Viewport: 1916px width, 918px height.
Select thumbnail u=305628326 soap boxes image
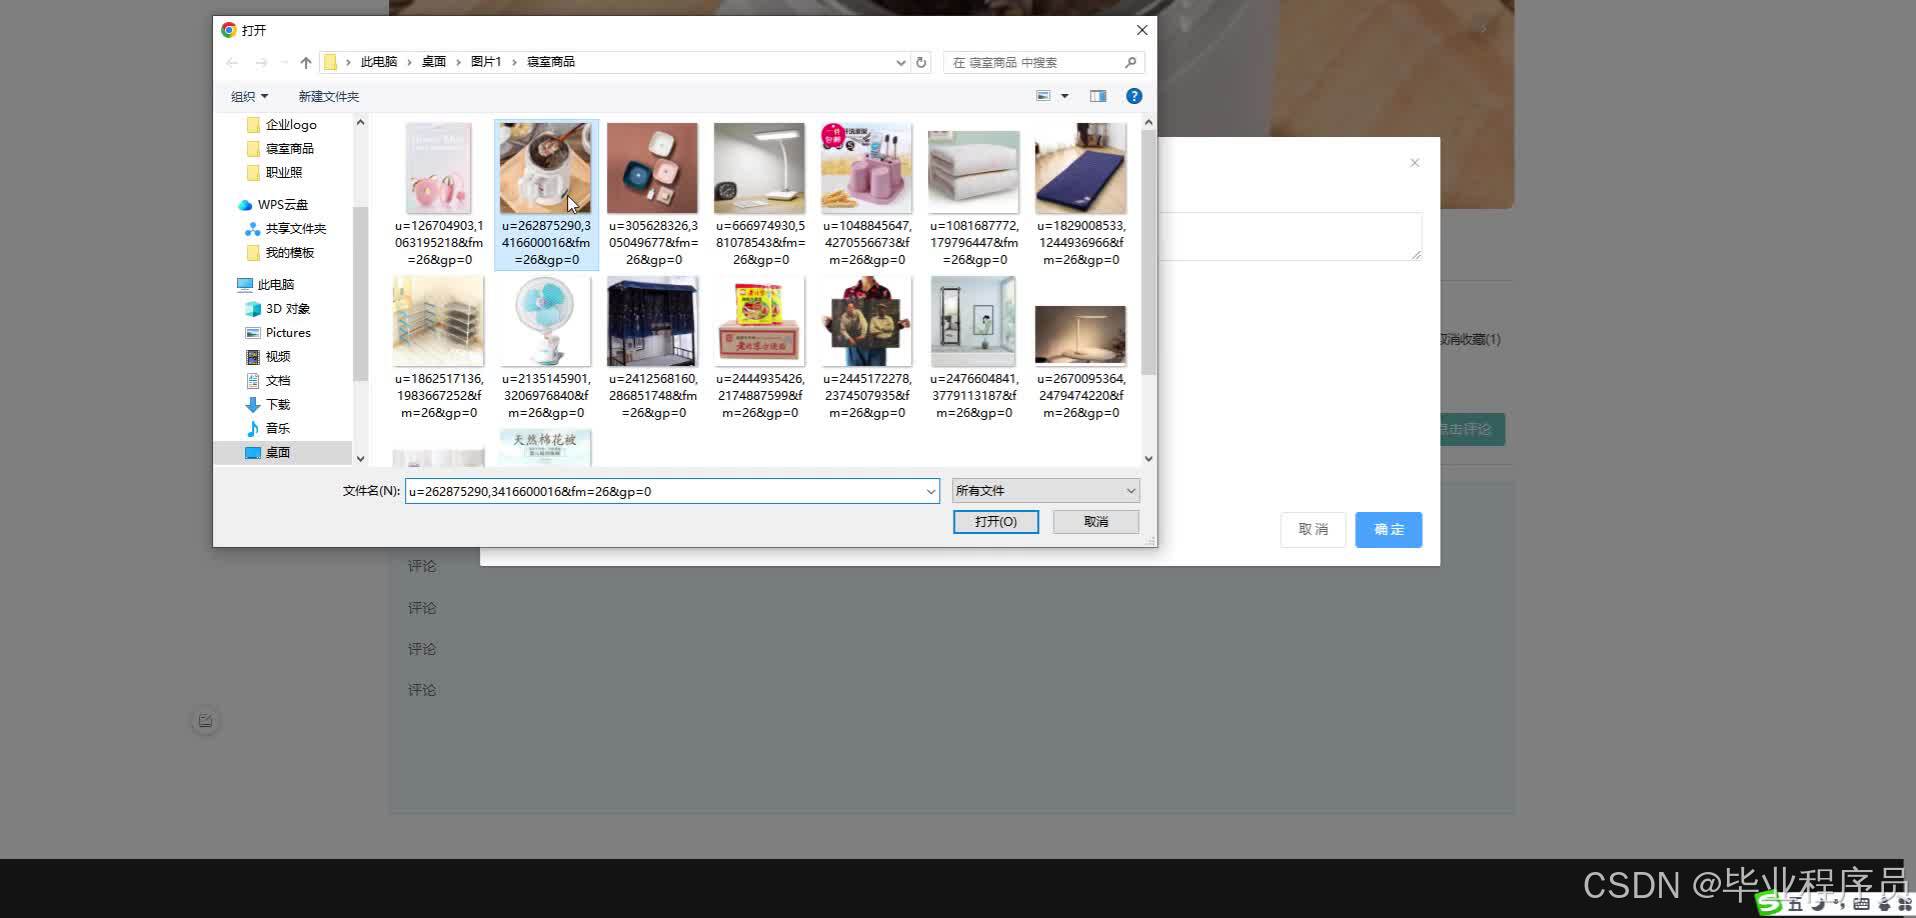[x=652, y=168]
